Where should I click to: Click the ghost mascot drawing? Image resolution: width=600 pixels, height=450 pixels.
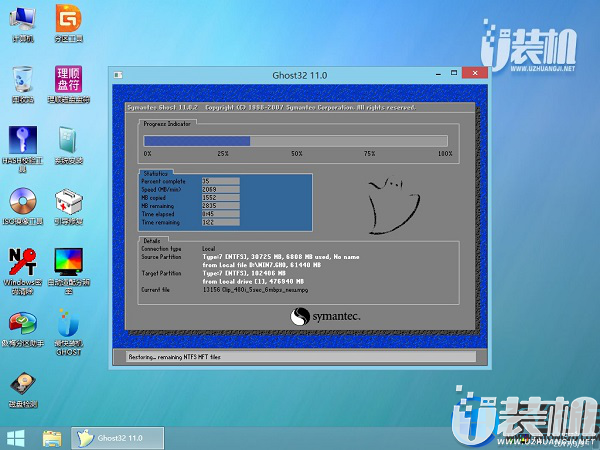[393, 205]
